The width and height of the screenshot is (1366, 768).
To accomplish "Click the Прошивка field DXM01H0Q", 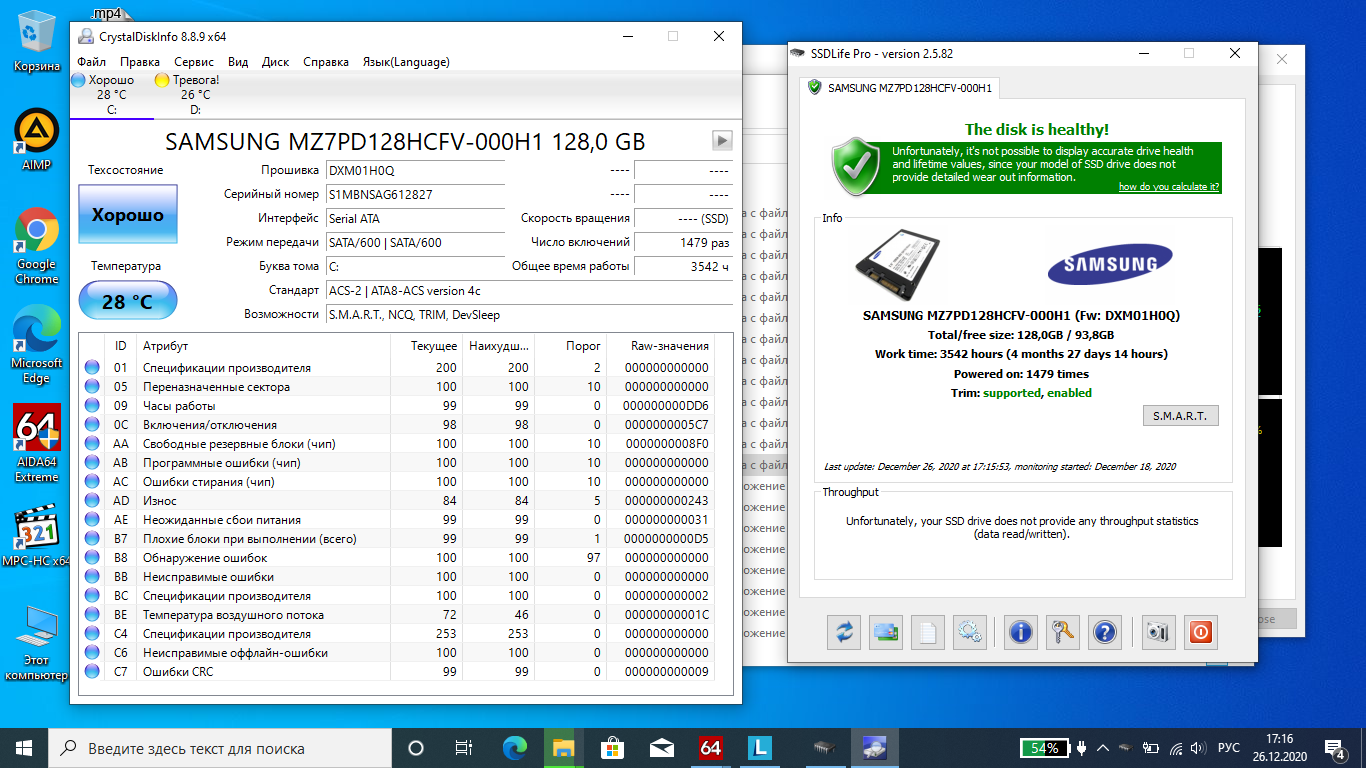I will pos(415,170).
